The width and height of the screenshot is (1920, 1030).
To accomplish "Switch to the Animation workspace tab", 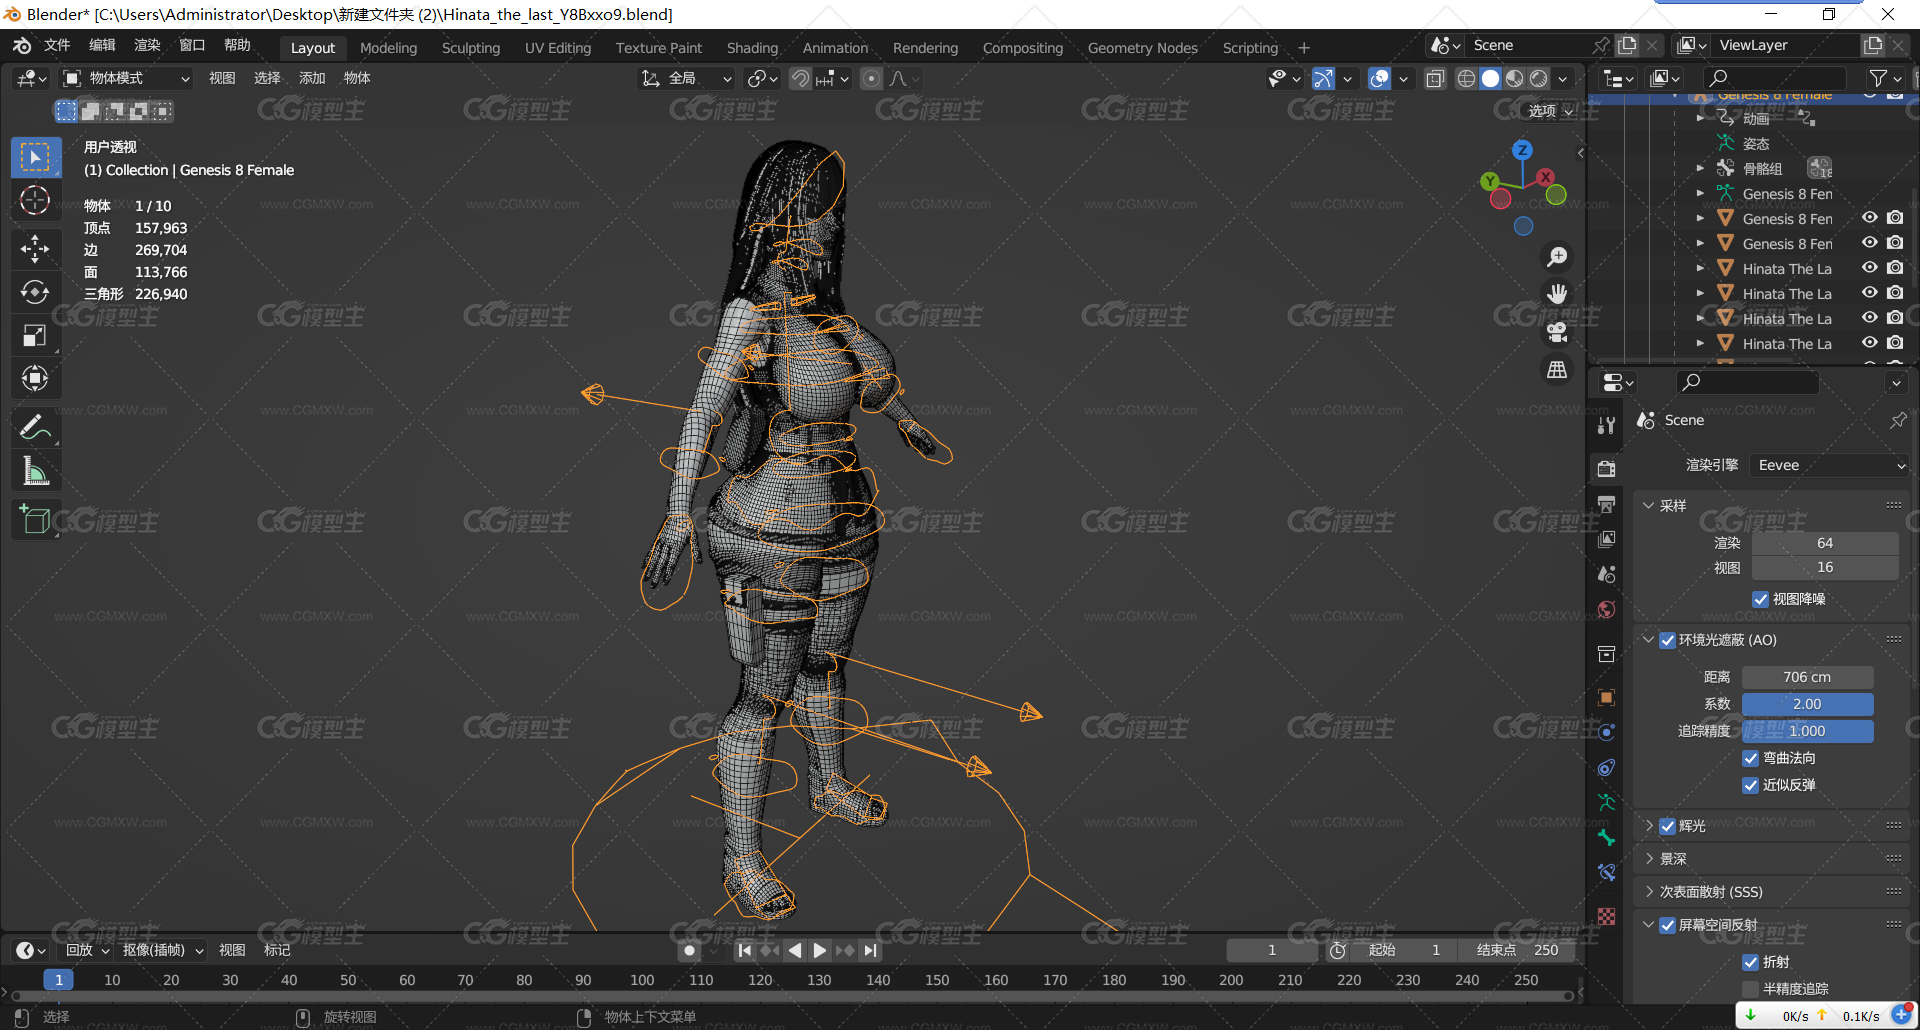I will coord(835,48).
